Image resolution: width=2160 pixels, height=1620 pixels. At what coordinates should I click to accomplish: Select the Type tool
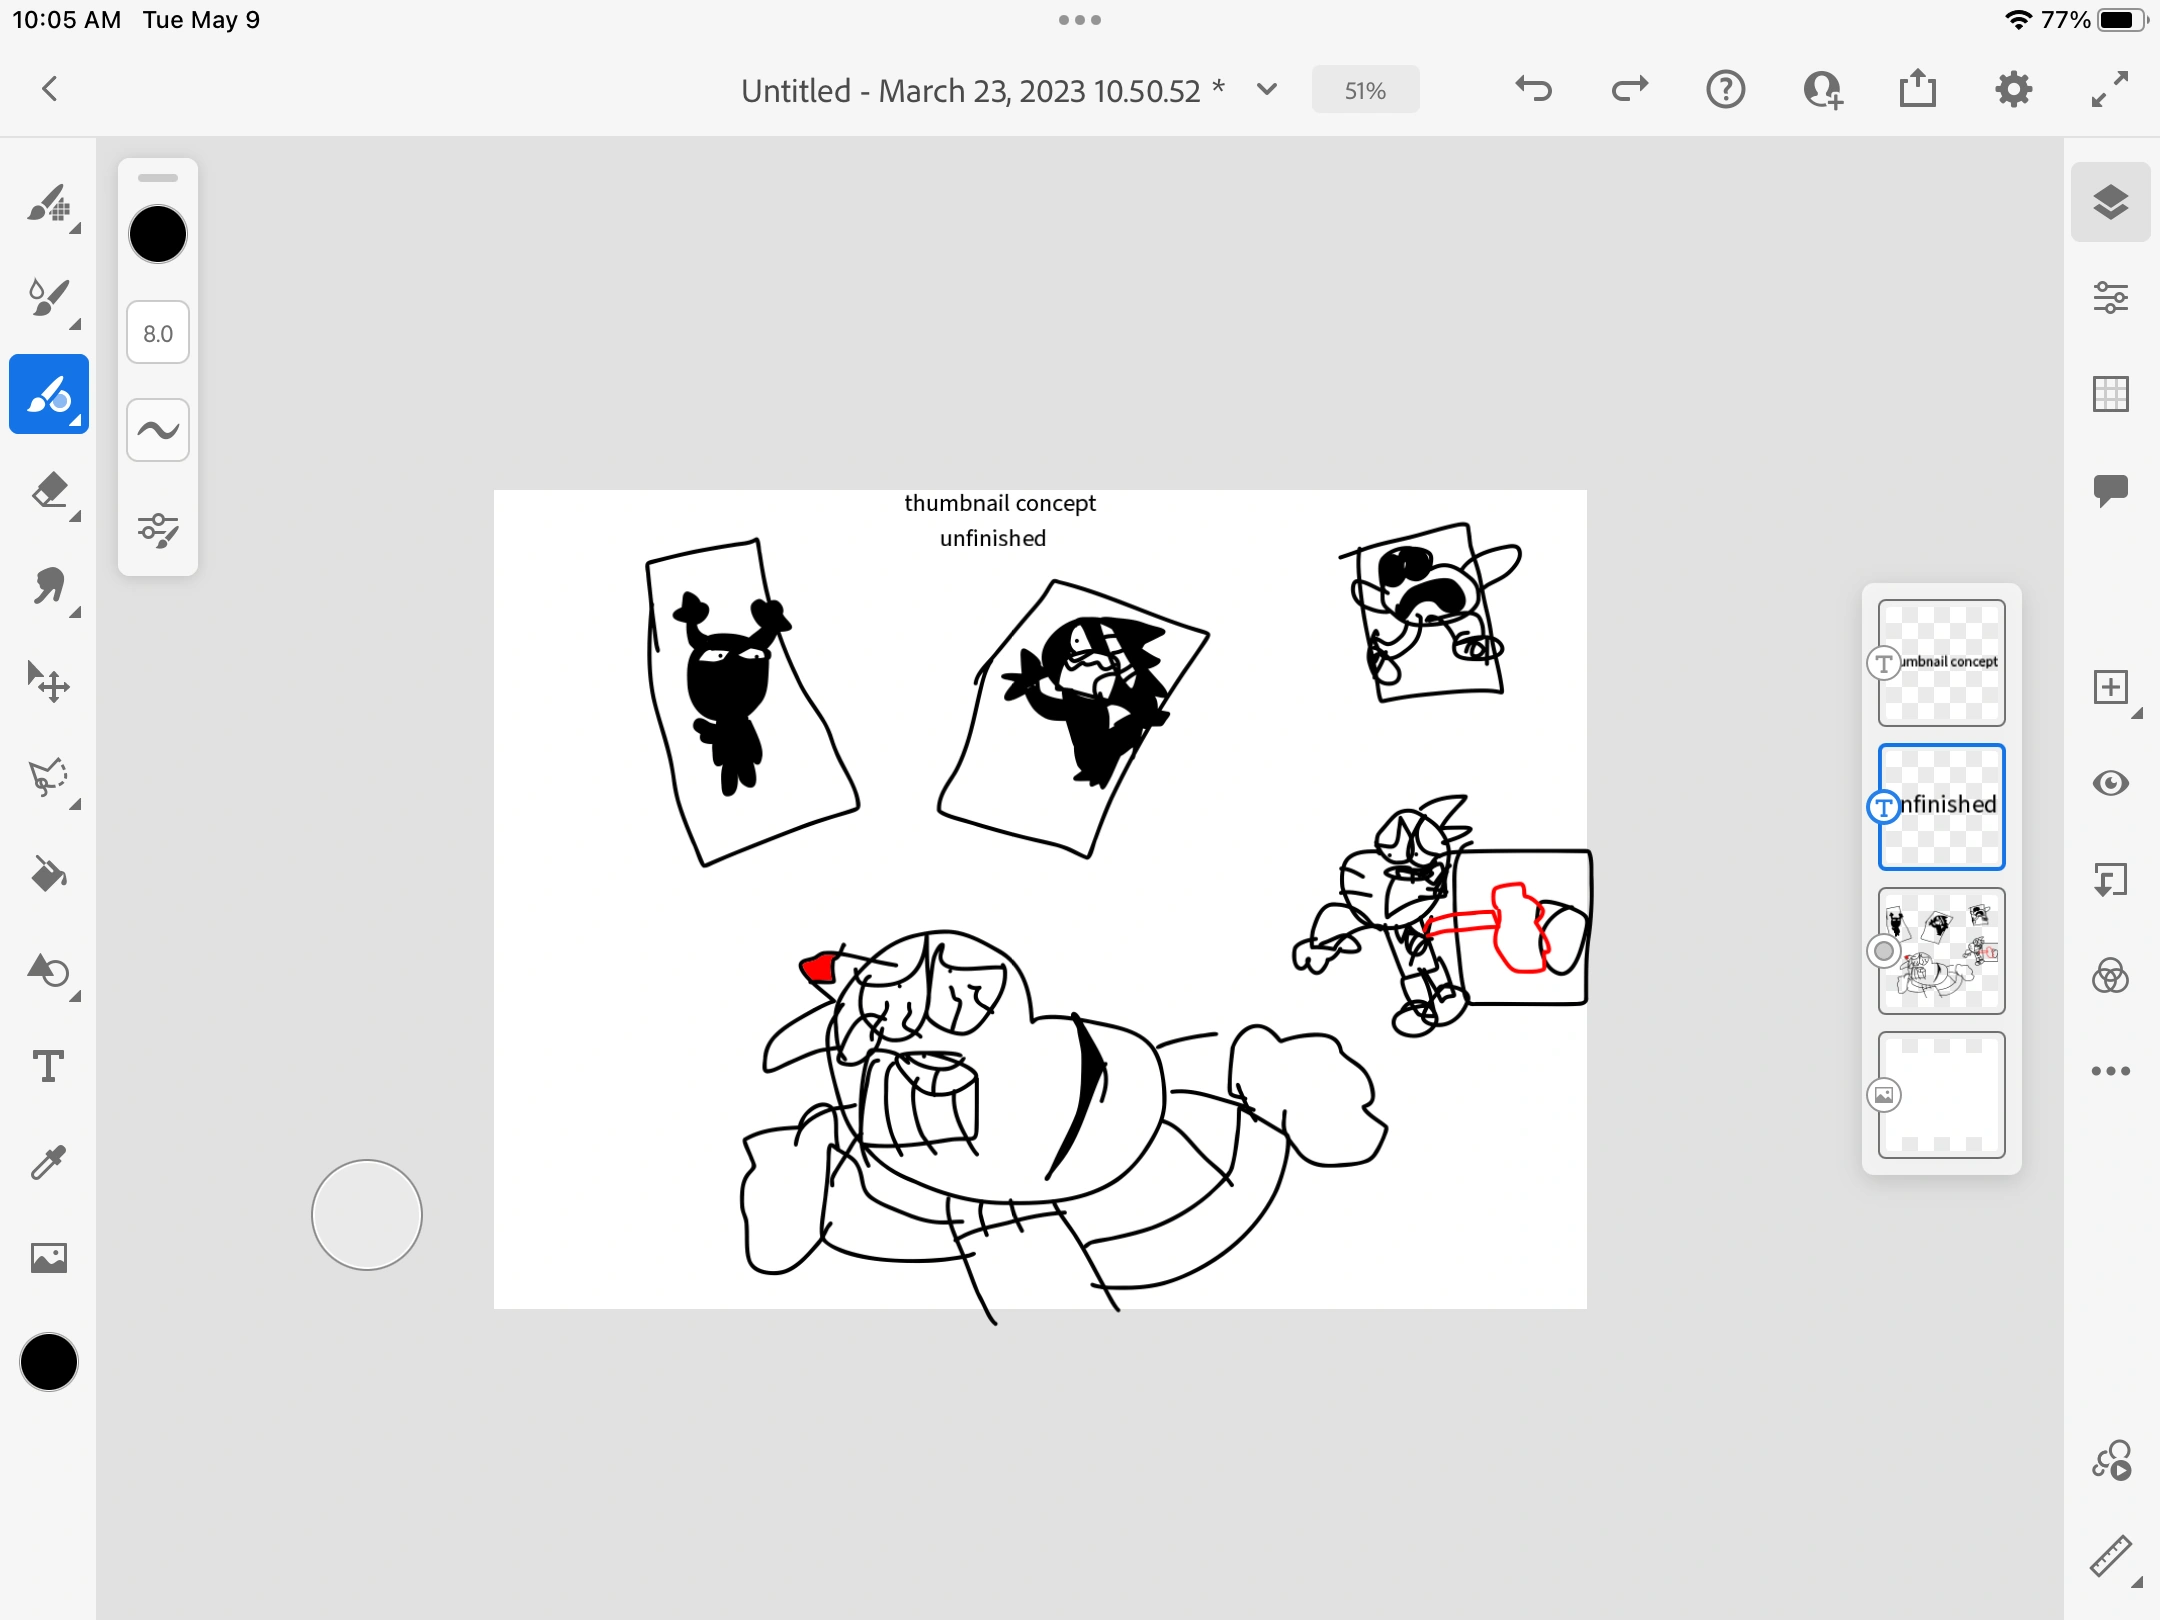[x=48, y=1067]
